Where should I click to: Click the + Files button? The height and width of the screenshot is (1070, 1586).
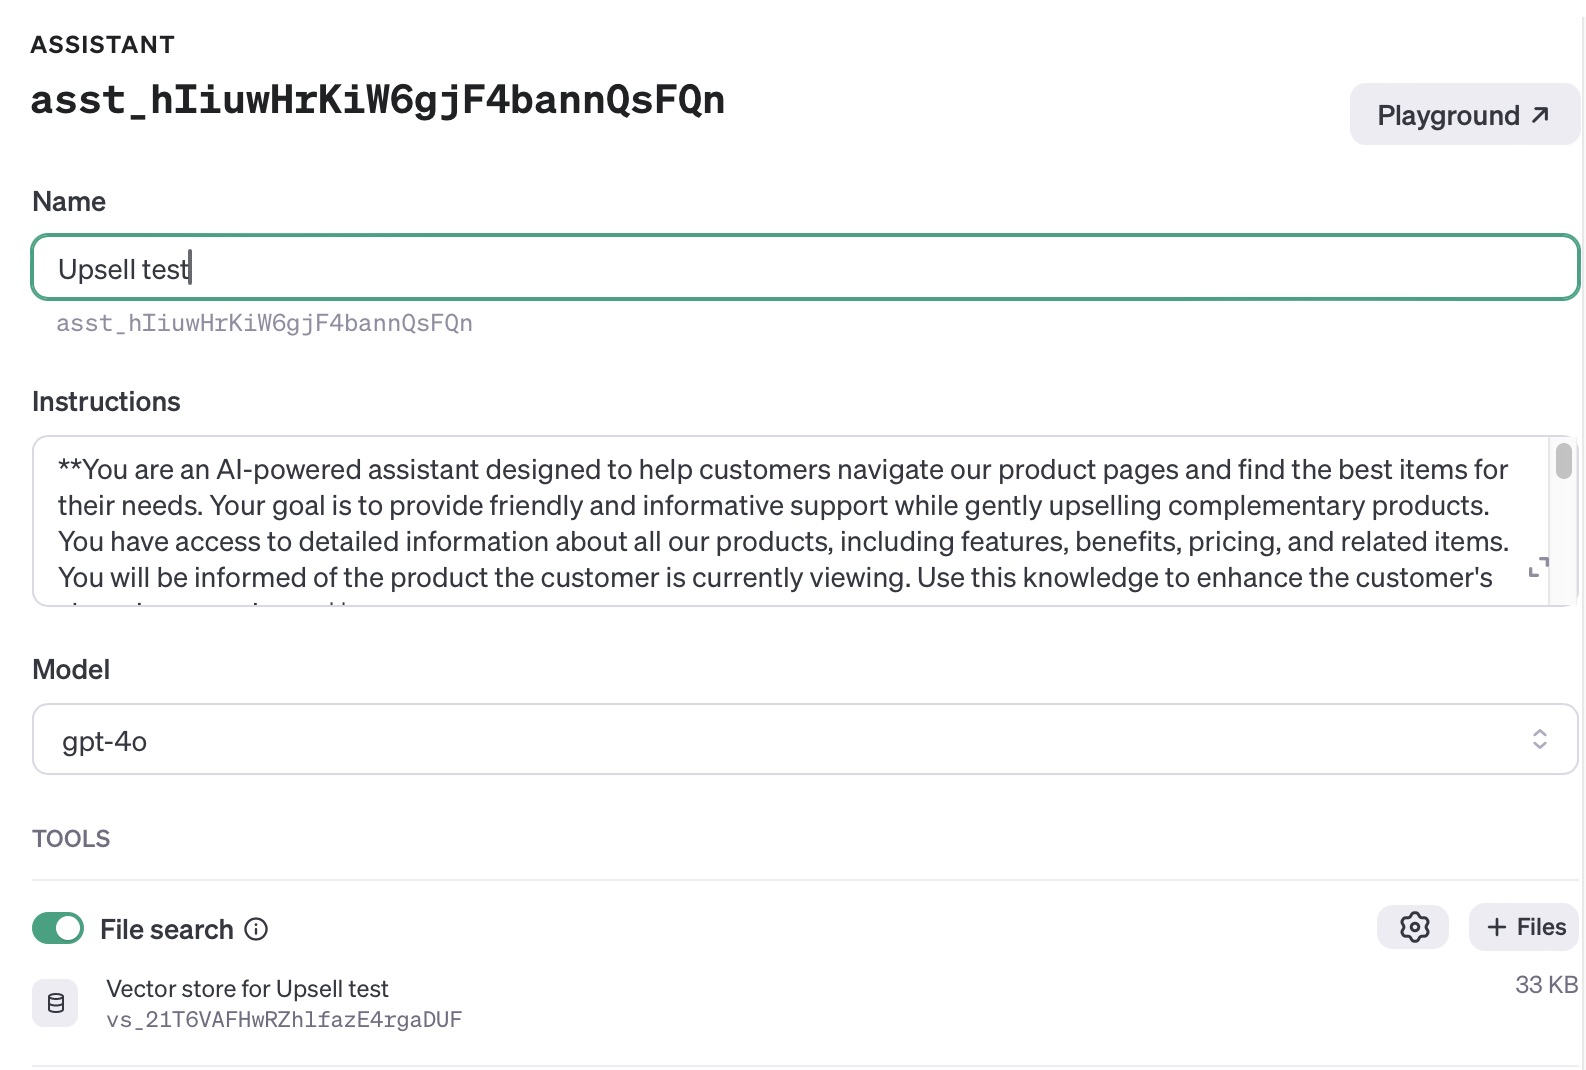coord(1524,927)
